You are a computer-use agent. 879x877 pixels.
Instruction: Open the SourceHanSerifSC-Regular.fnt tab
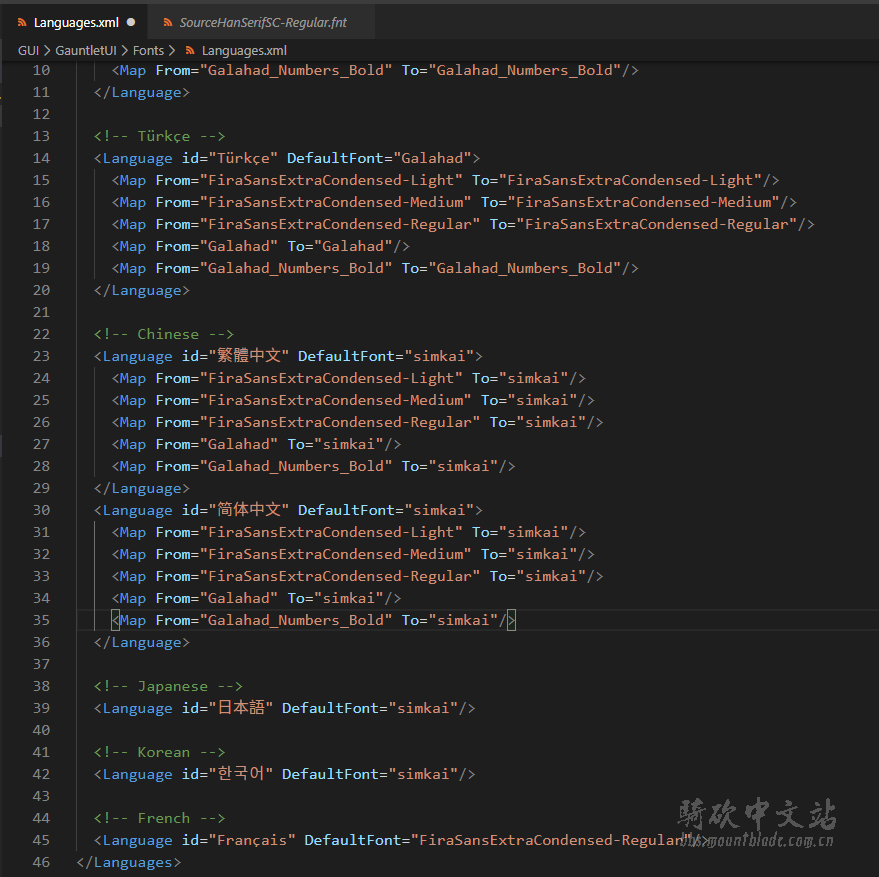[261, 22]
